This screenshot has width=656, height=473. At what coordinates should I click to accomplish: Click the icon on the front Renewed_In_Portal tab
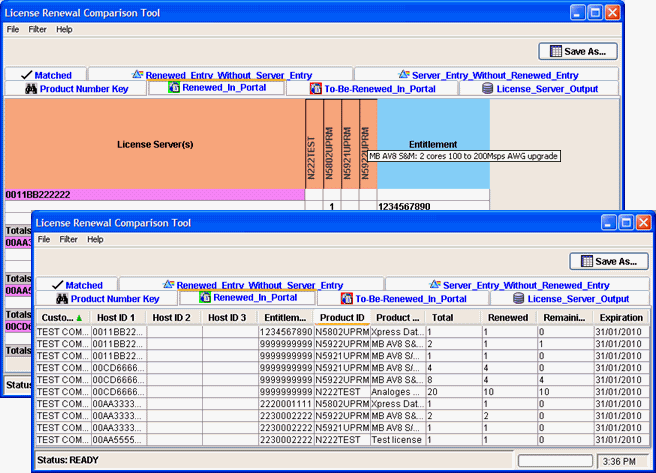(x=203, y=298)
